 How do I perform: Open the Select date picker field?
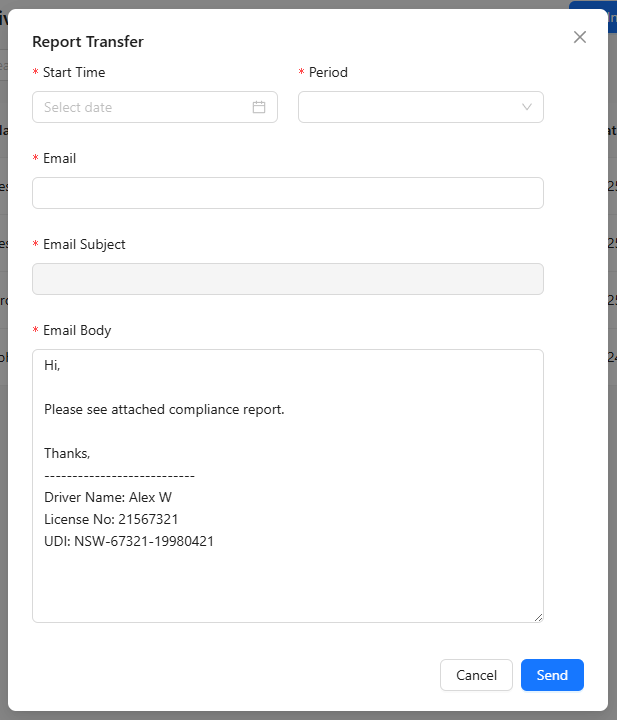[155, 107]
